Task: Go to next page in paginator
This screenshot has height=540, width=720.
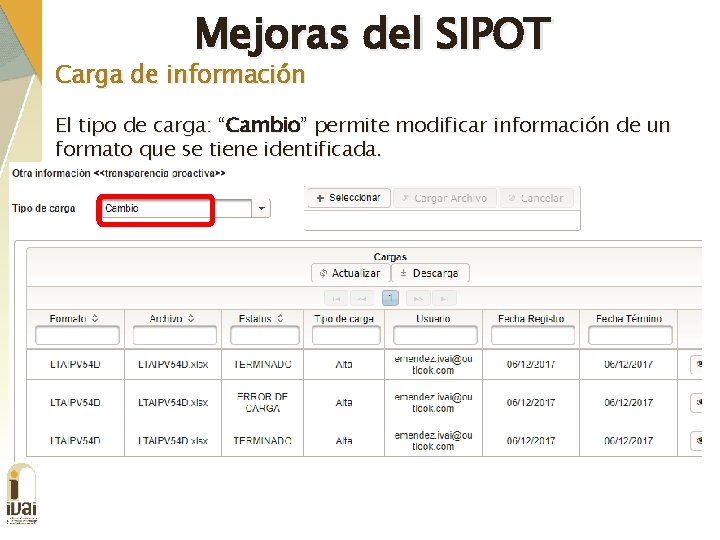Action: tap(418, 299)
